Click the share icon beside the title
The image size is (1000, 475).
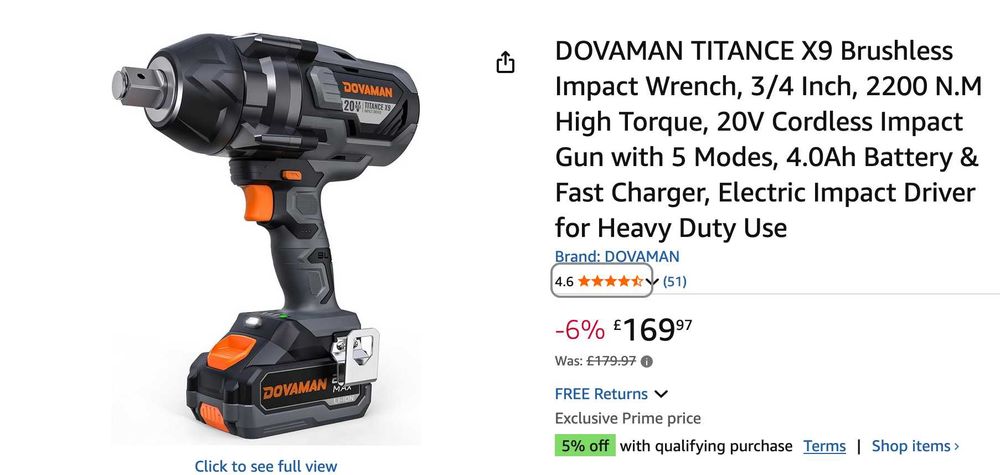[505, 62]
